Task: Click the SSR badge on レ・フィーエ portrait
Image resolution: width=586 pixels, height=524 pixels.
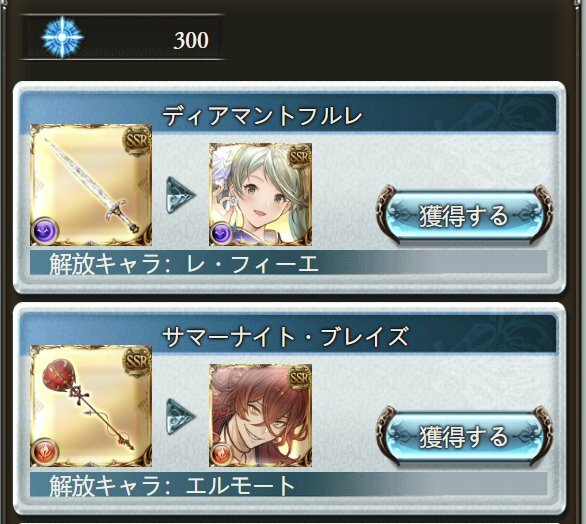Action: point(300,157)
